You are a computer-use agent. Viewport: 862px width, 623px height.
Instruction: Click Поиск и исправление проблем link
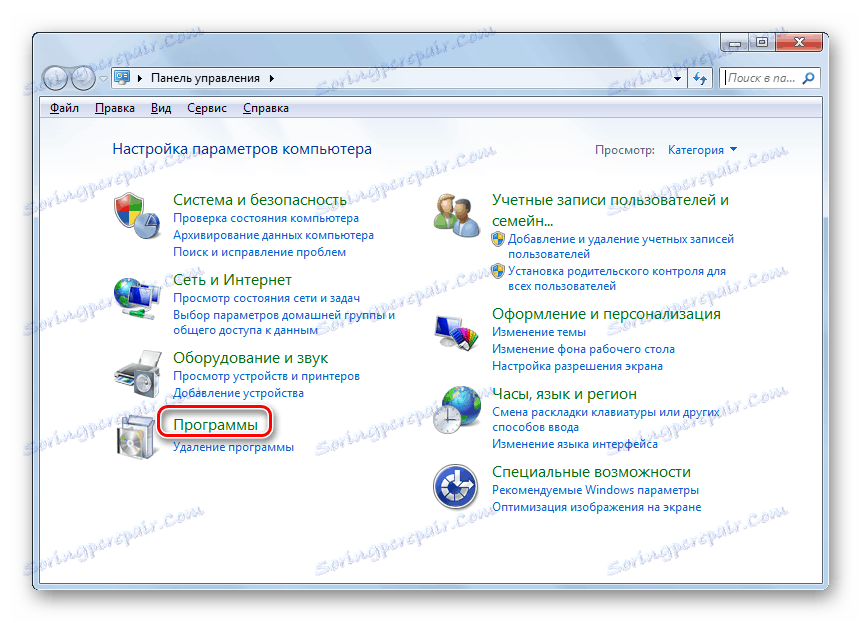click(x=259, y=252)
